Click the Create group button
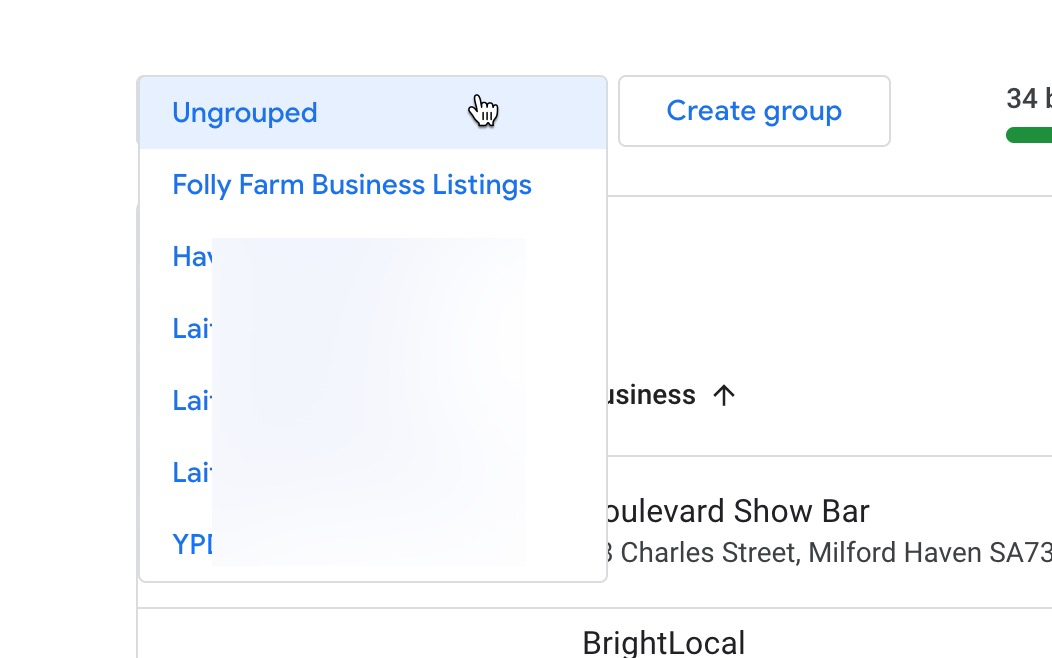 point(754,111)
